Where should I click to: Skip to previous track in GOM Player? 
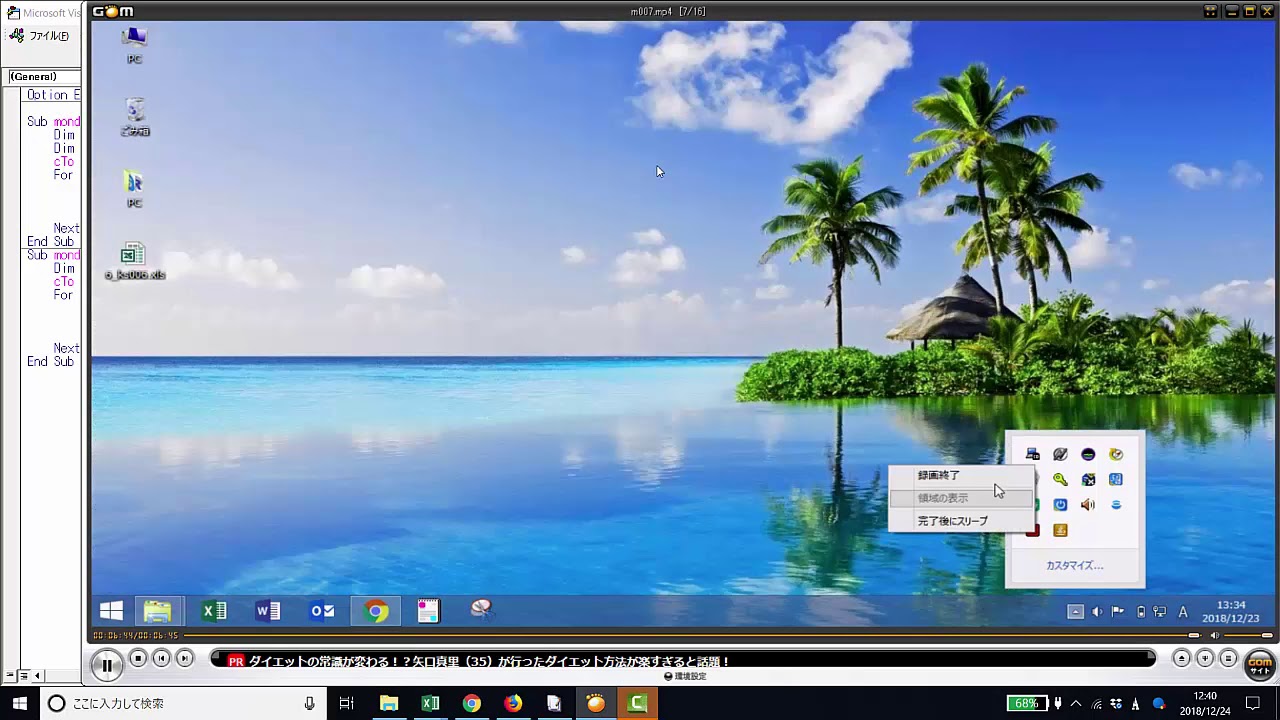[x=161, y=658]
